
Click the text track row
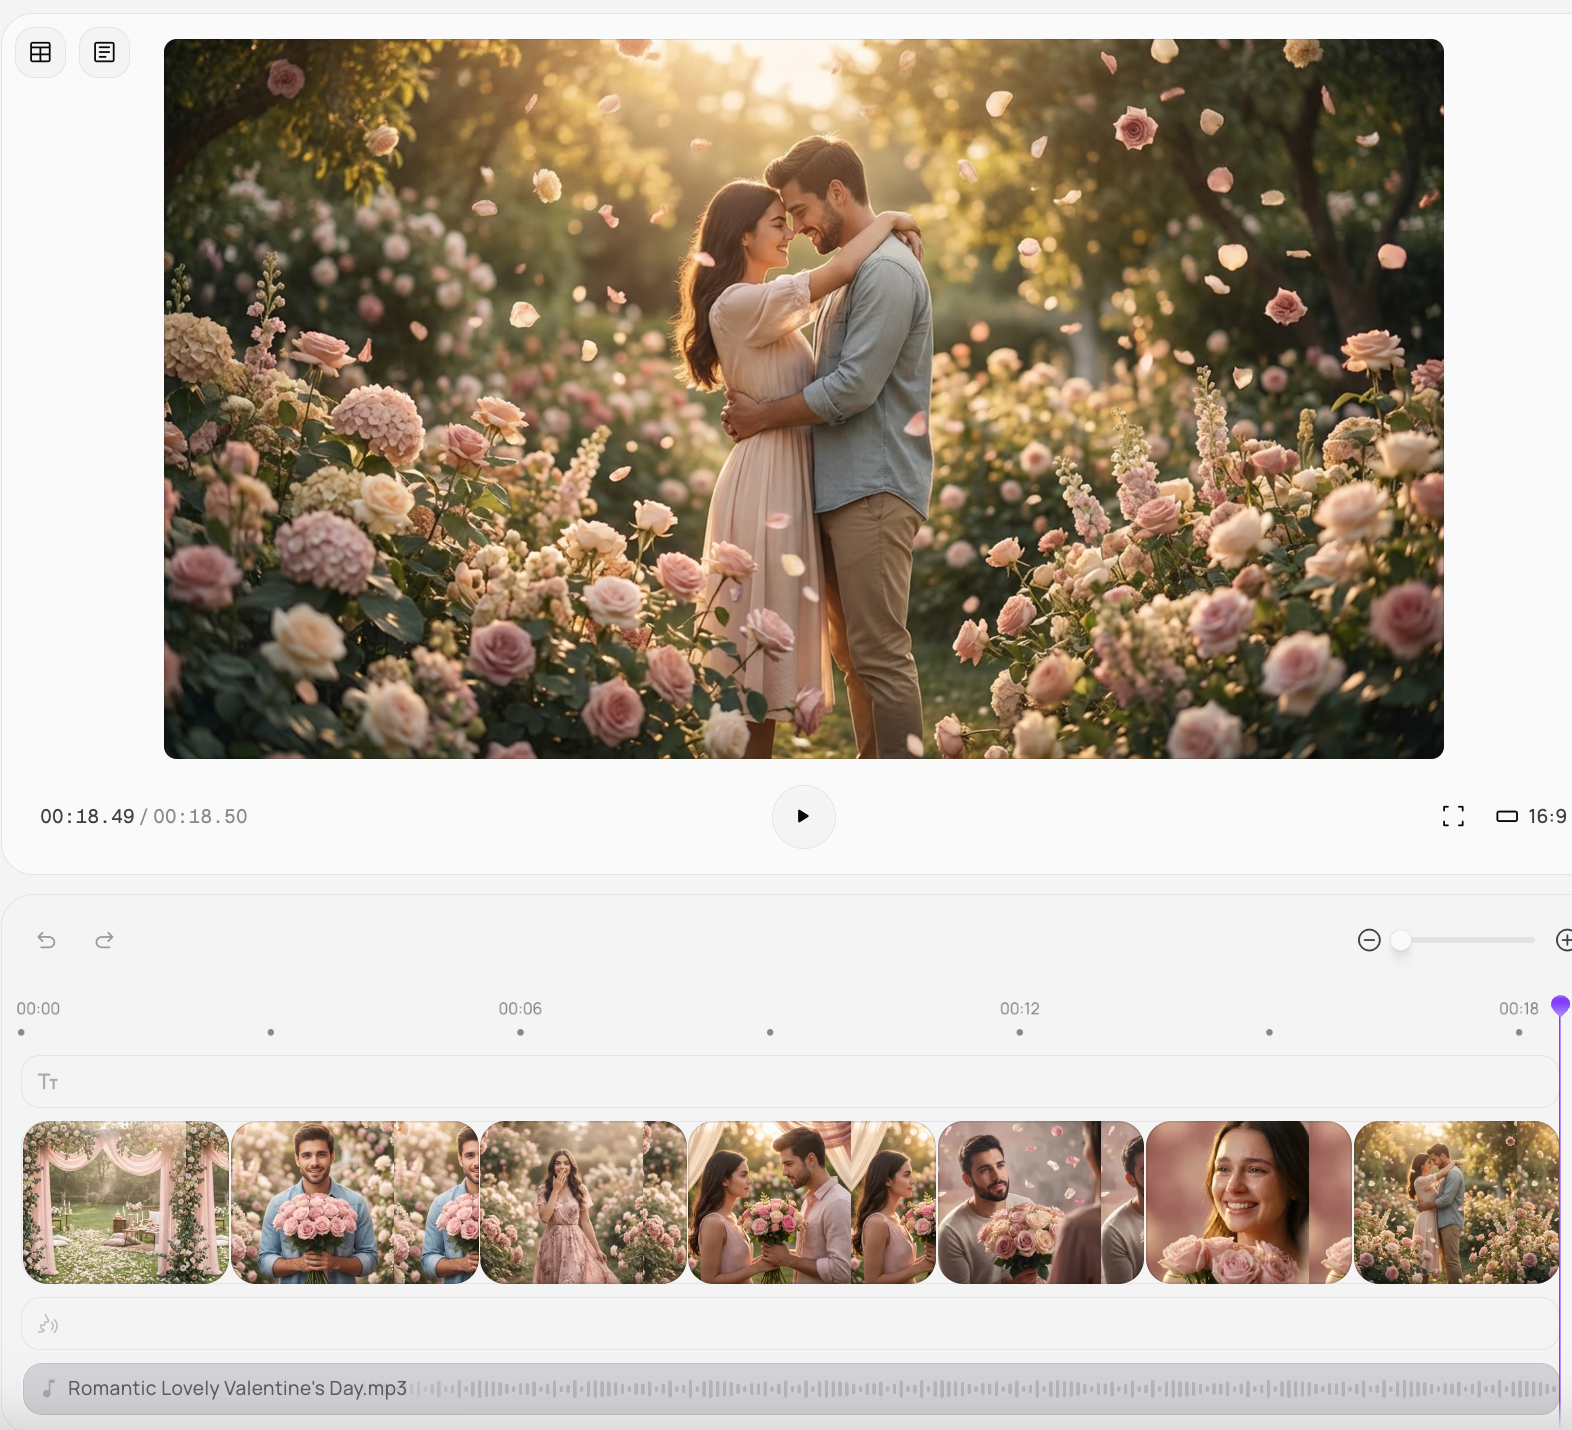(x=788, y=1082)
